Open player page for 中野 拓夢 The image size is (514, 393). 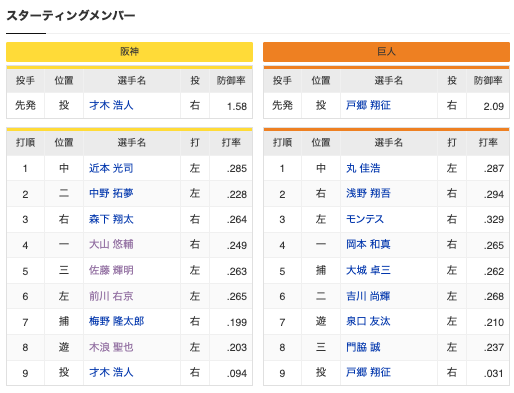111,193
